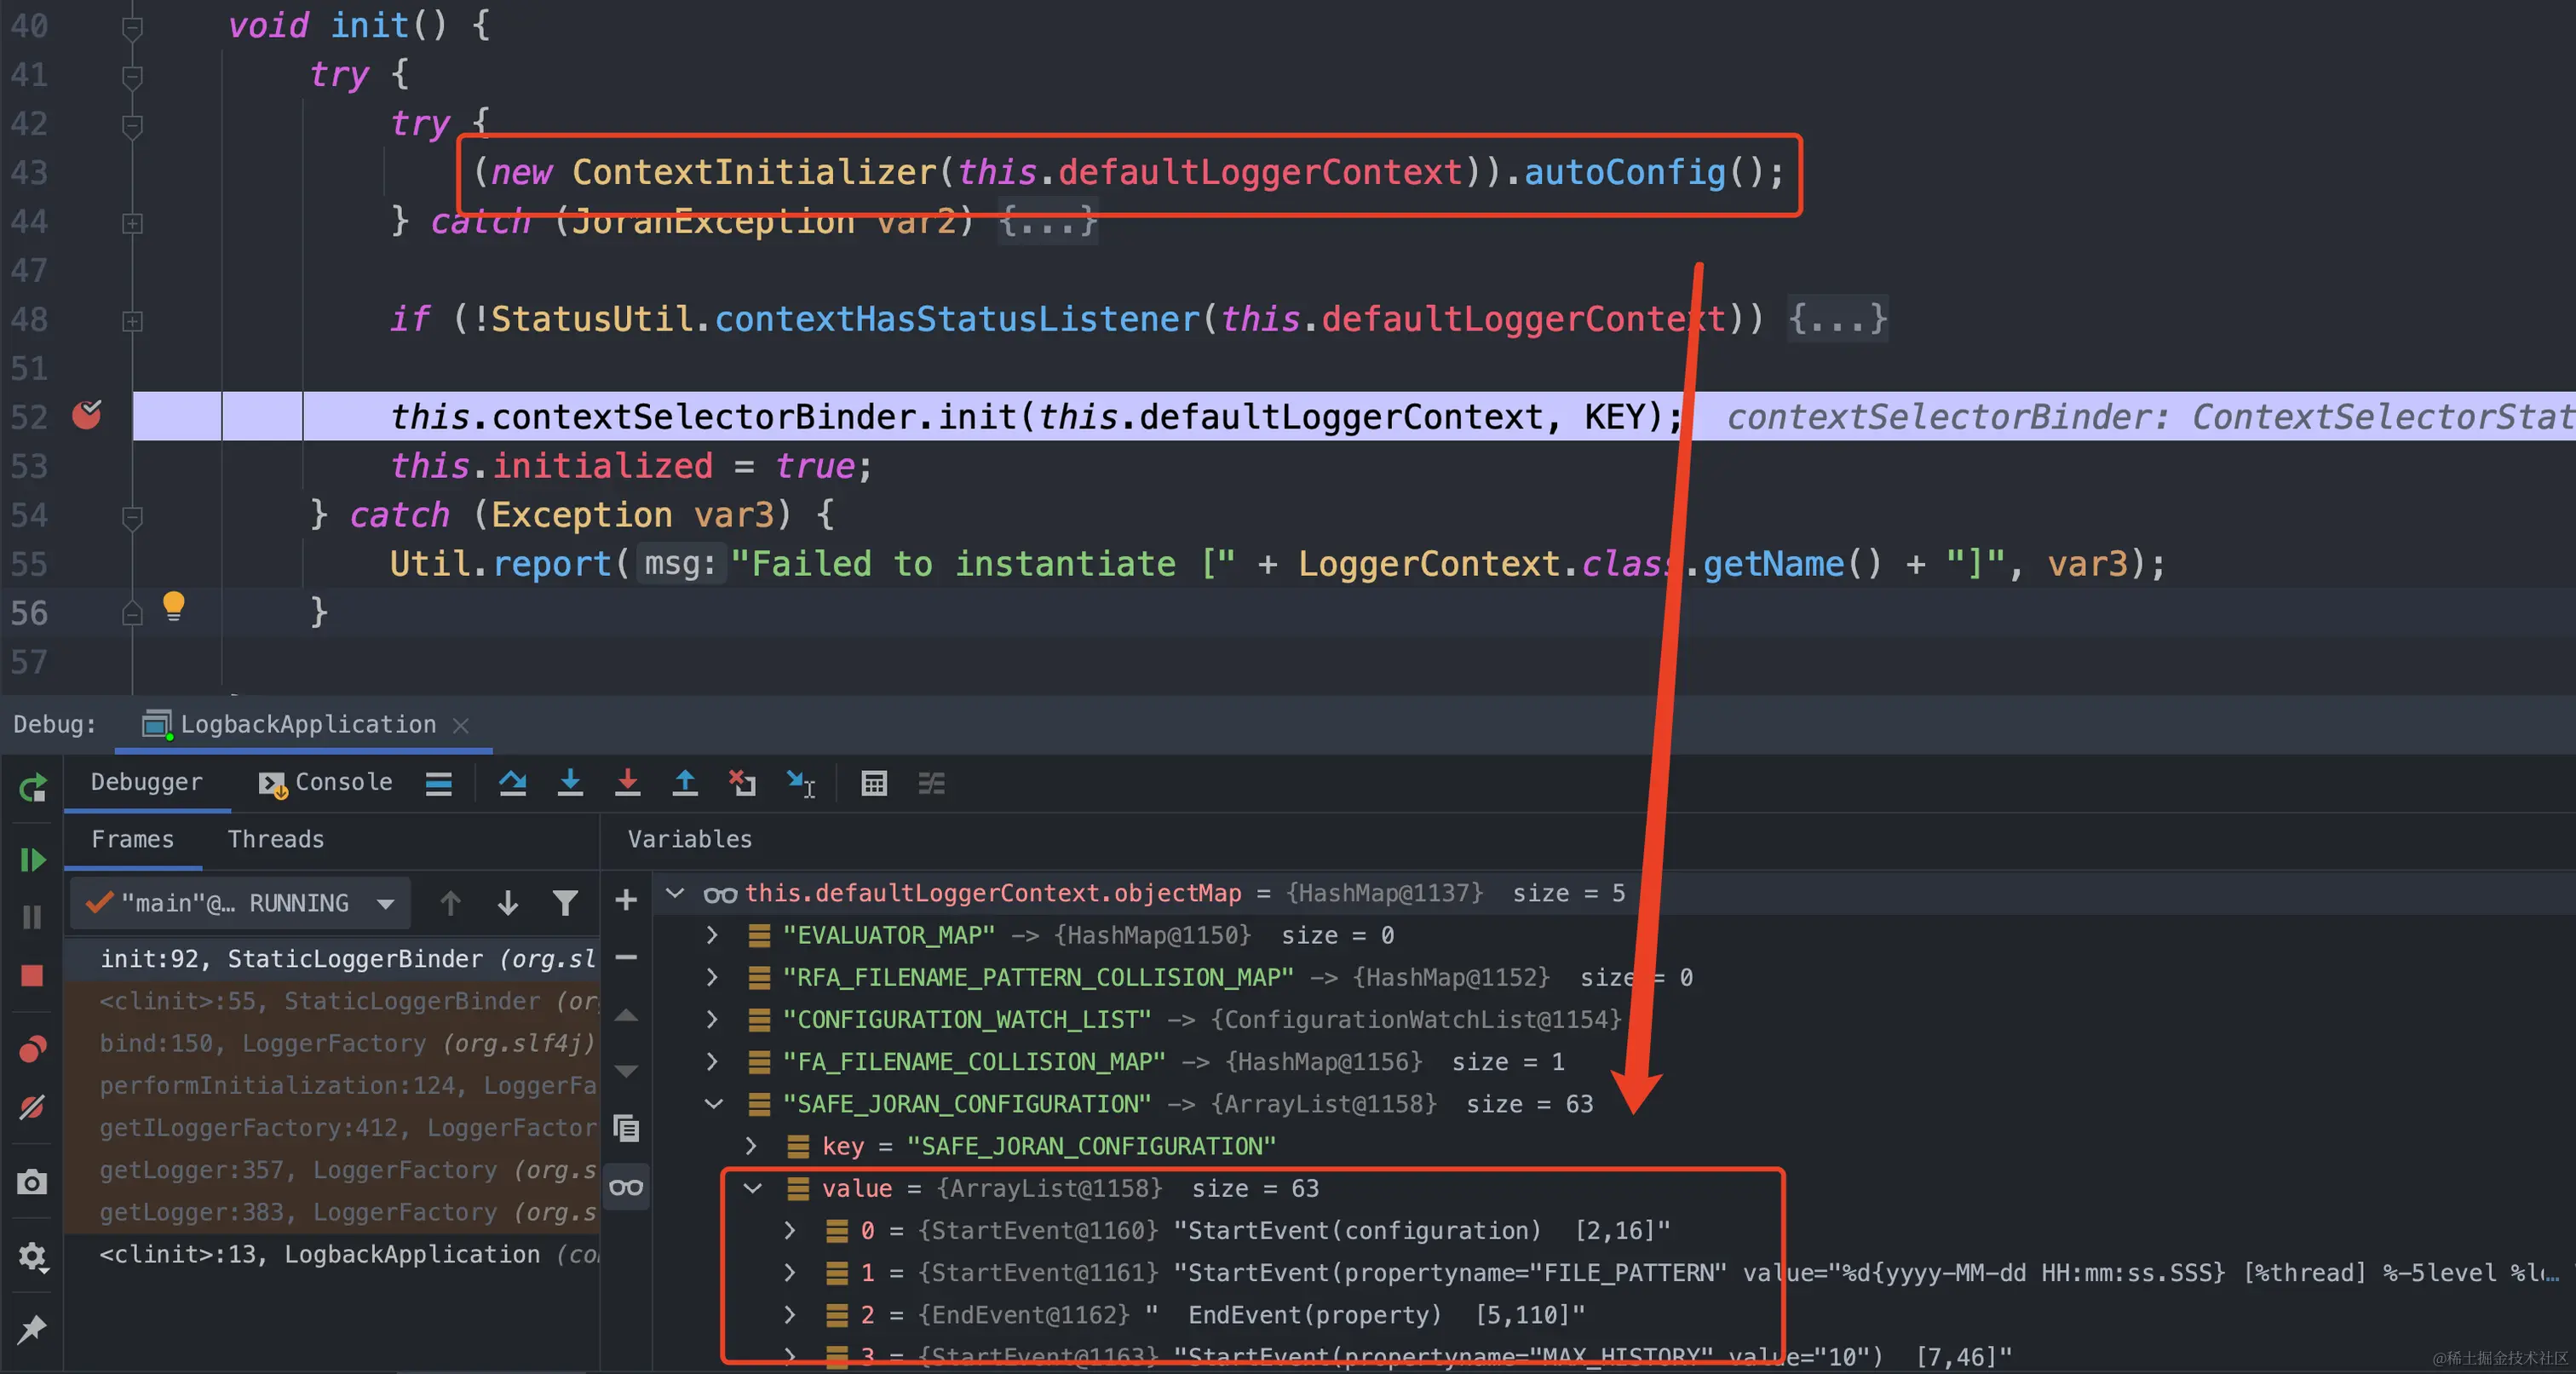Click the camera thread dump icon

pos(32,1182)
